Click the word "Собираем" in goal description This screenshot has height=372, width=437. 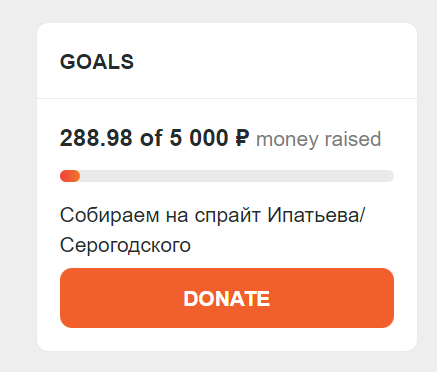pos(110,215)
